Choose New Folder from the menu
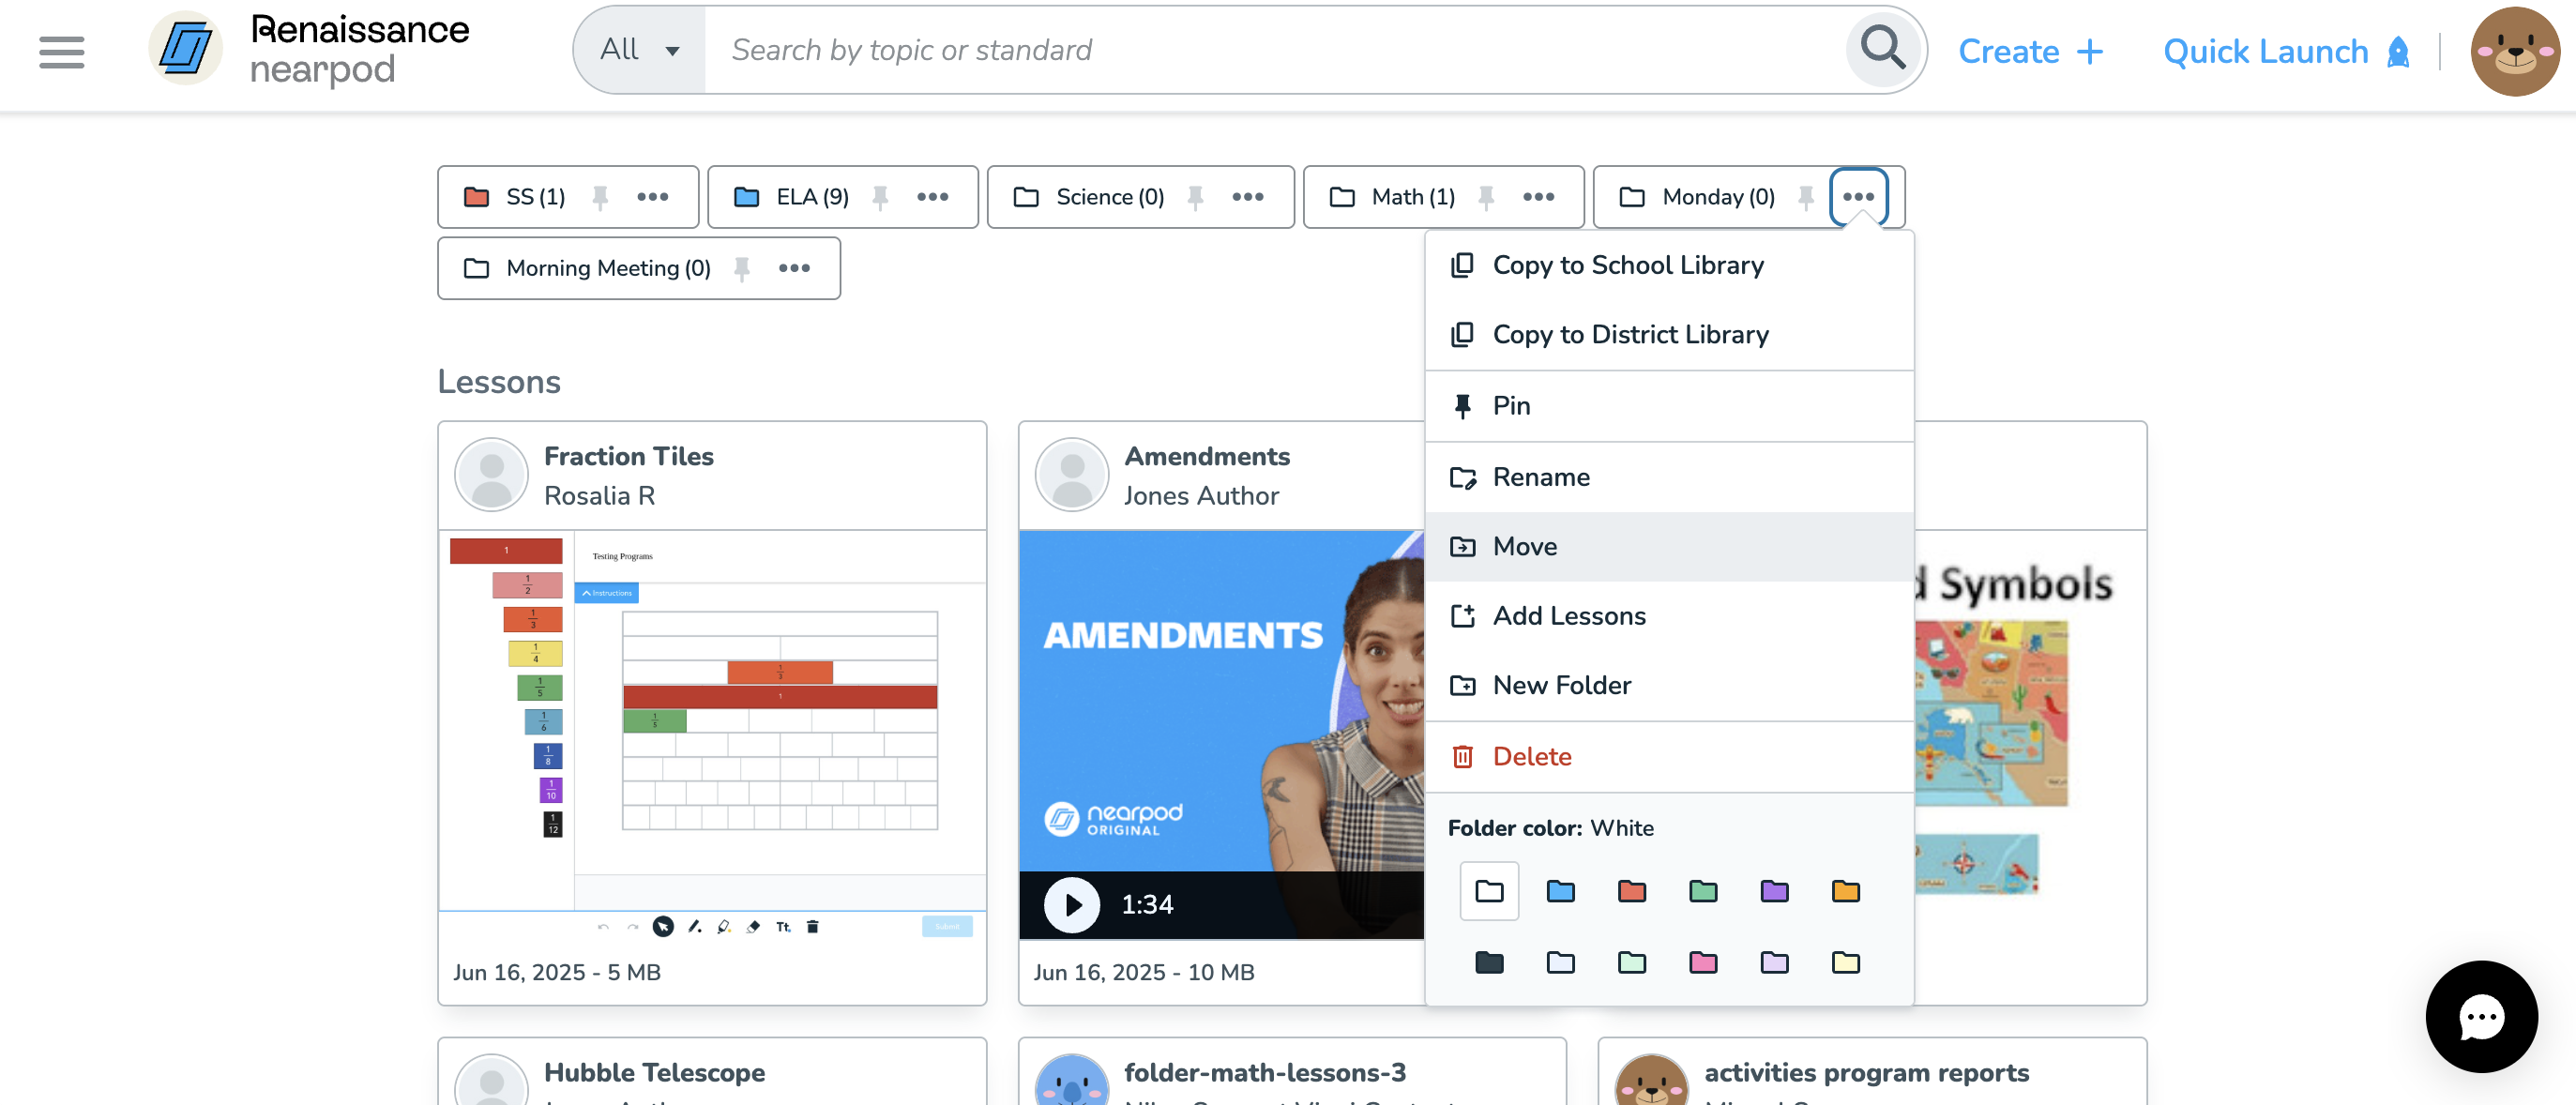Image resolution: width=2576 pixels, height=1105 pixels. pos(1669,685)
